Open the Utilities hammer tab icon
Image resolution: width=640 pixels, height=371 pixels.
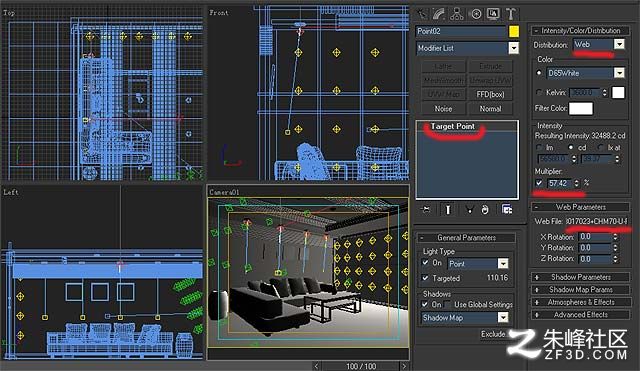(x=511, y=14)
